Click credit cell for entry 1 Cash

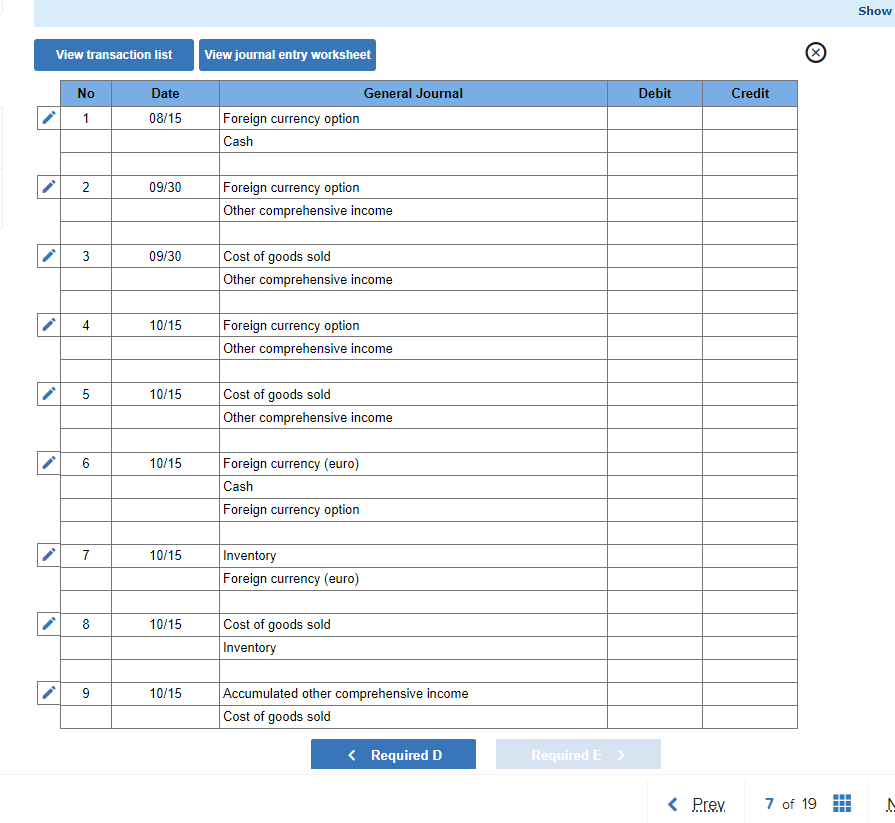750,141
